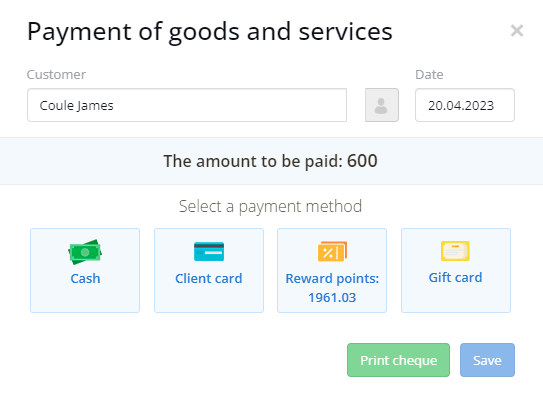This screenshot has width=543, height=404.
Task: Focus the Customer field containing Coule James
Action: [187, 105]
